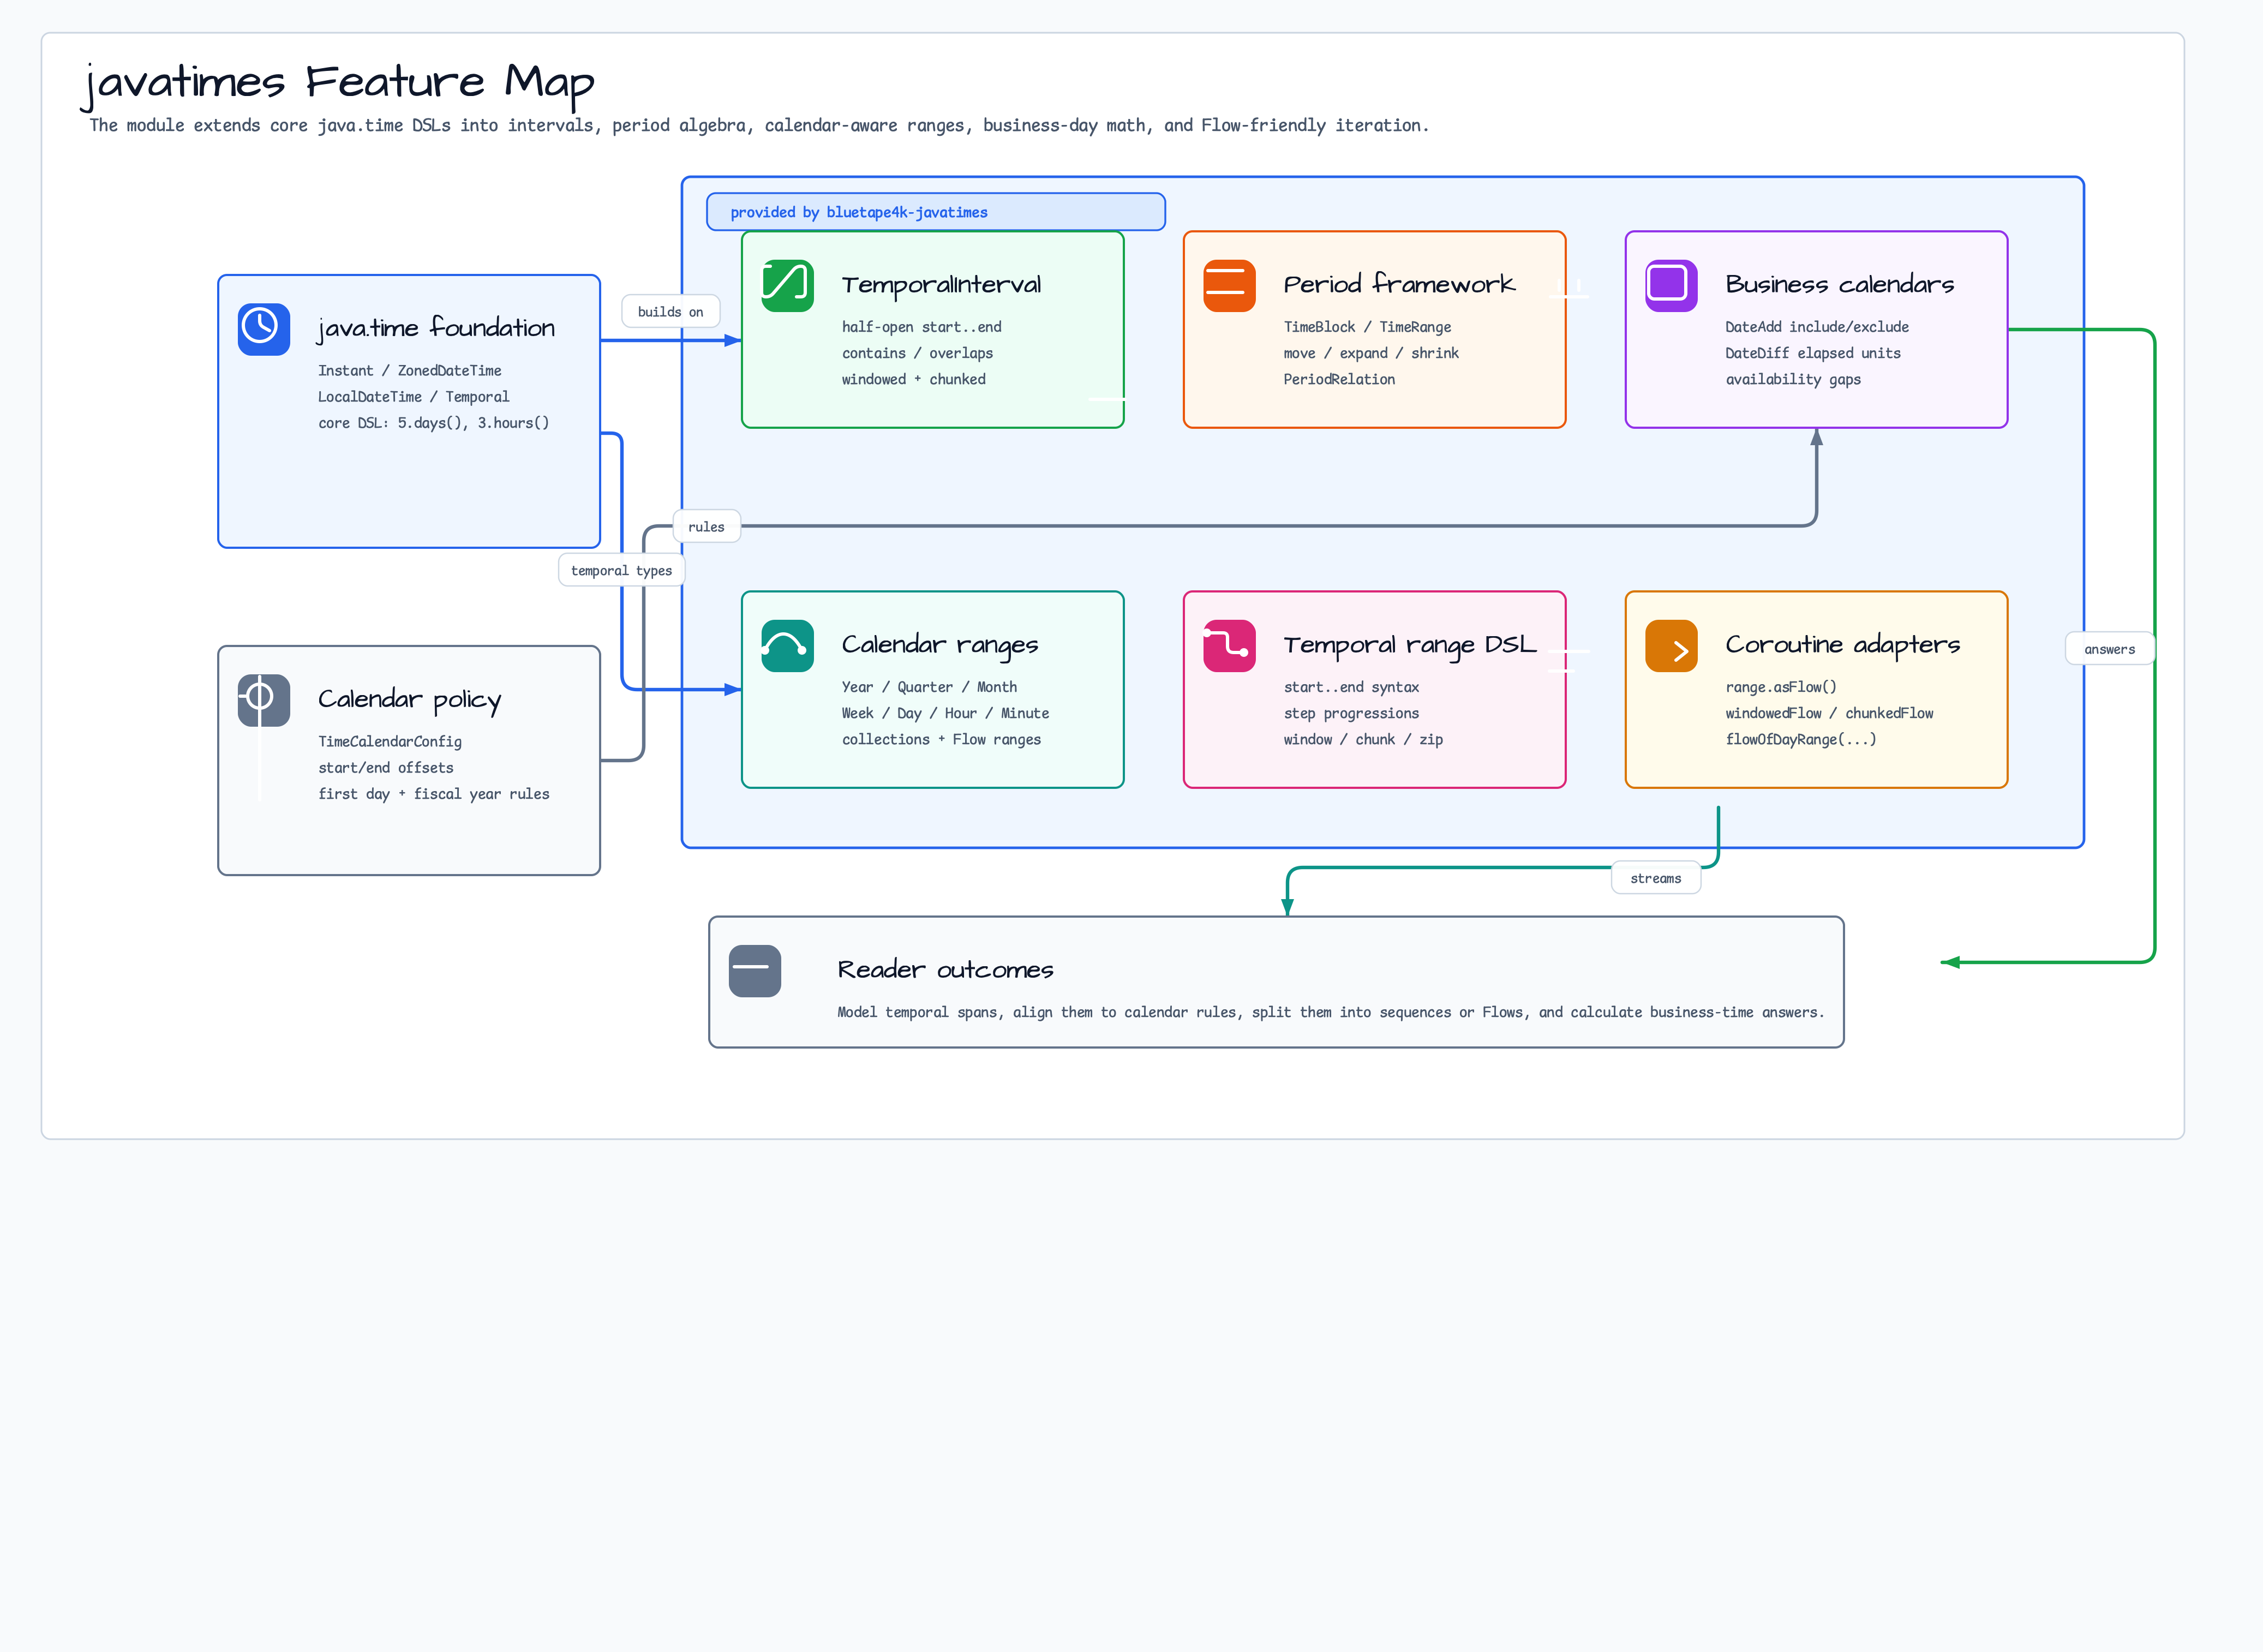The width and height of the screenshot is (2263, 1652).
Task: Click the 'Business calendars' heading
Action: coord(1840,284)
